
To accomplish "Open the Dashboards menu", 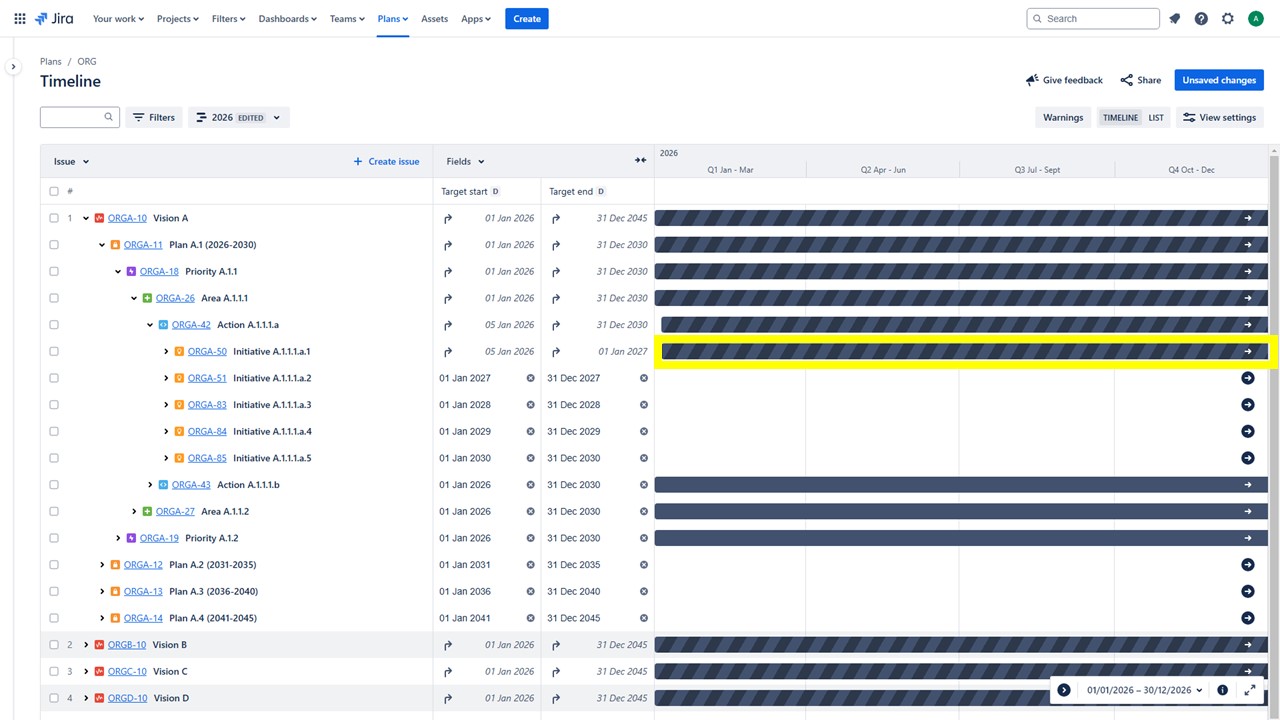I will 288,18.
